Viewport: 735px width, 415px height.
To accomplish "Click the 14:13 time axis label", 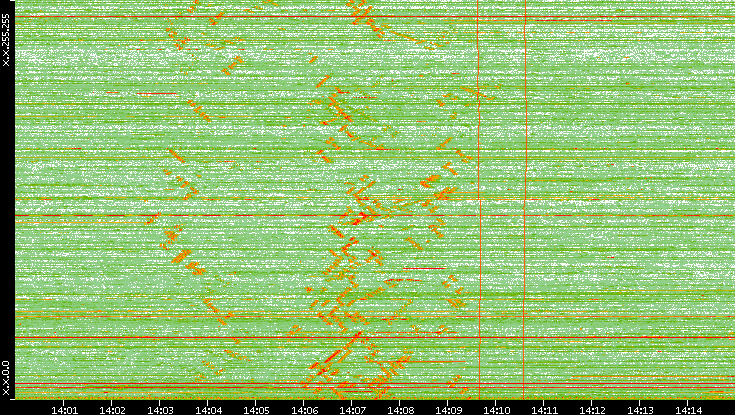I will pos(640,411).
